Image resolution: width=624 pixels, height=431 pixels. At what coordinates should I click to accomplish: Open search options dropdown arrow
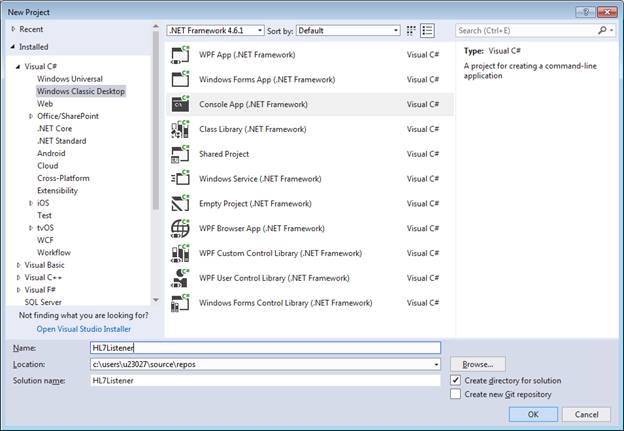[612, 30]
